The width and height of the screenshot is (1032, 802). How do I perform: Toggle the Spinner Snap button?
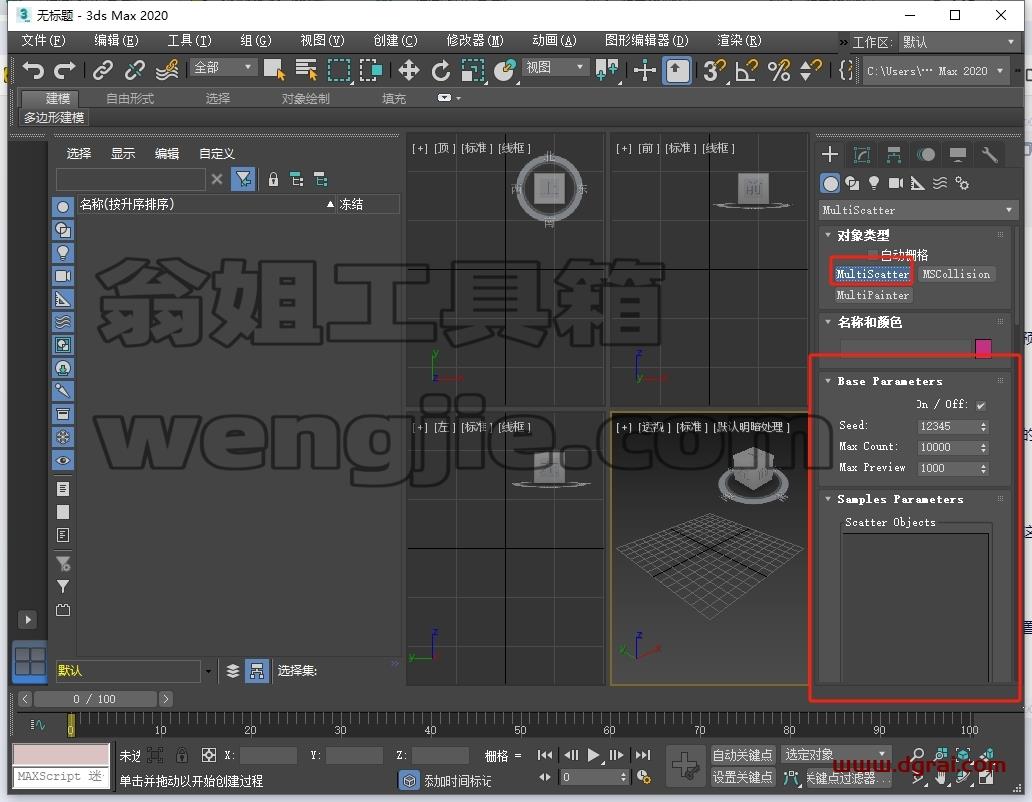tap(810, 70)
